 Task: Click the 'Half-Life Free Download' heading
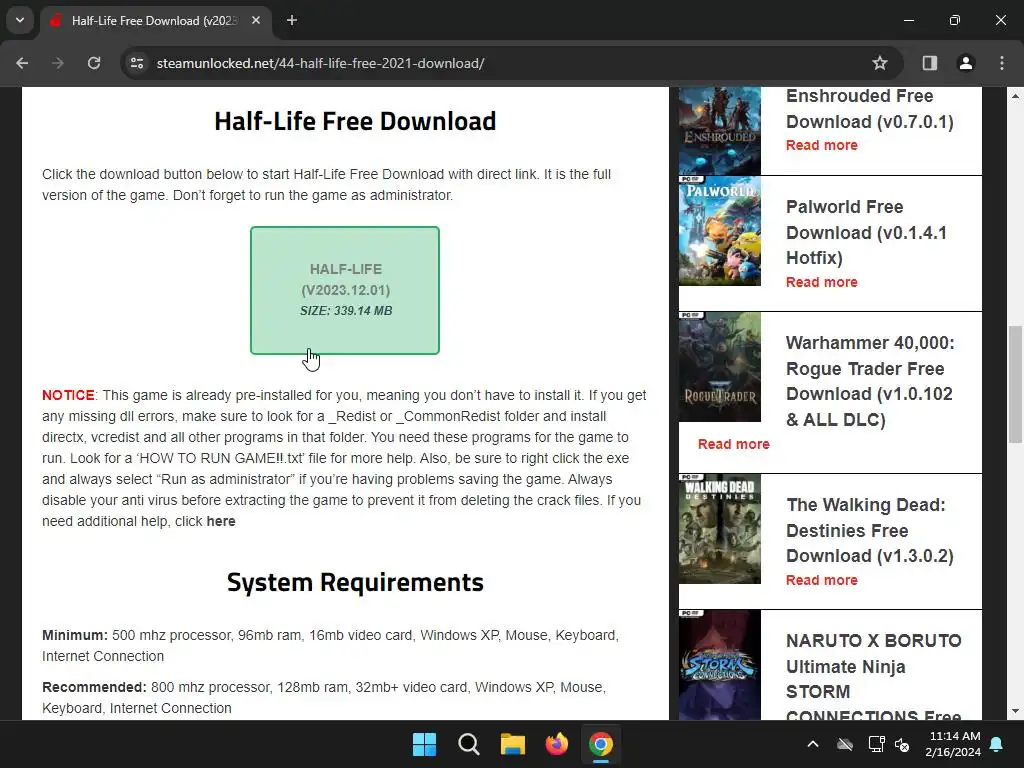[355, 121]
